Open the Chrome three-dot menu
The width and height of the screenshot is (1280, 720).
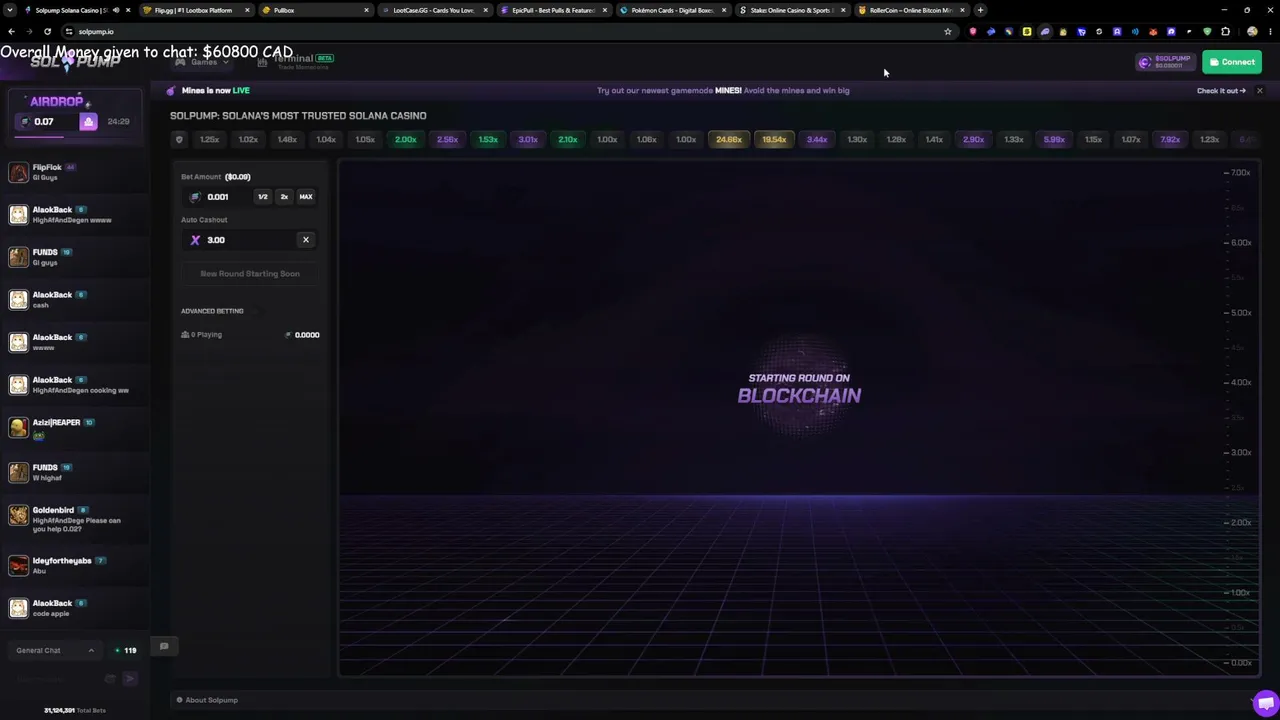[x=1269, y=31]
